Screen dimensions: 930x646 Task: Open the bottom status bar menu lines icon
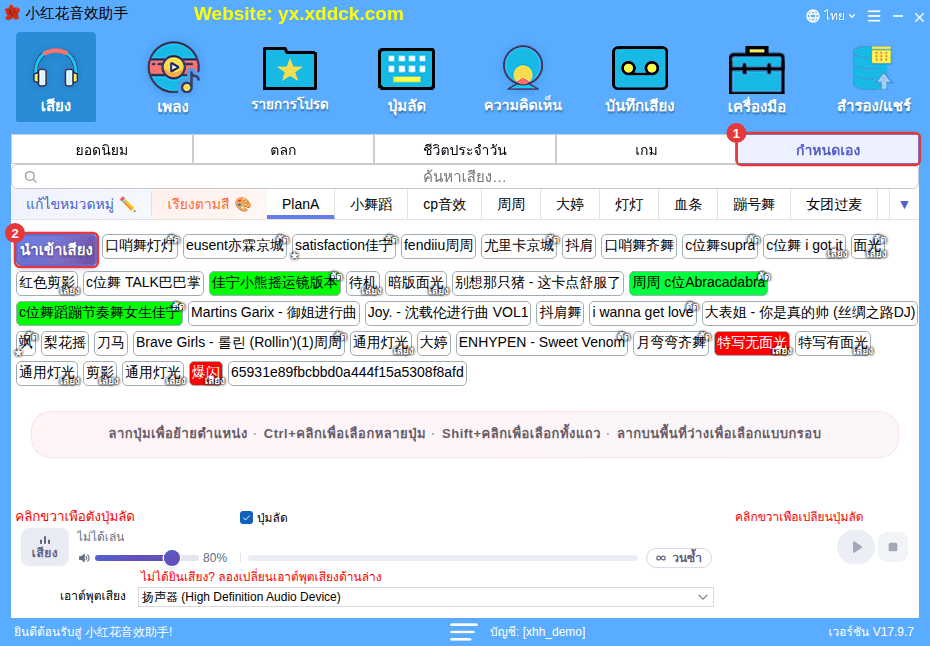463,632
